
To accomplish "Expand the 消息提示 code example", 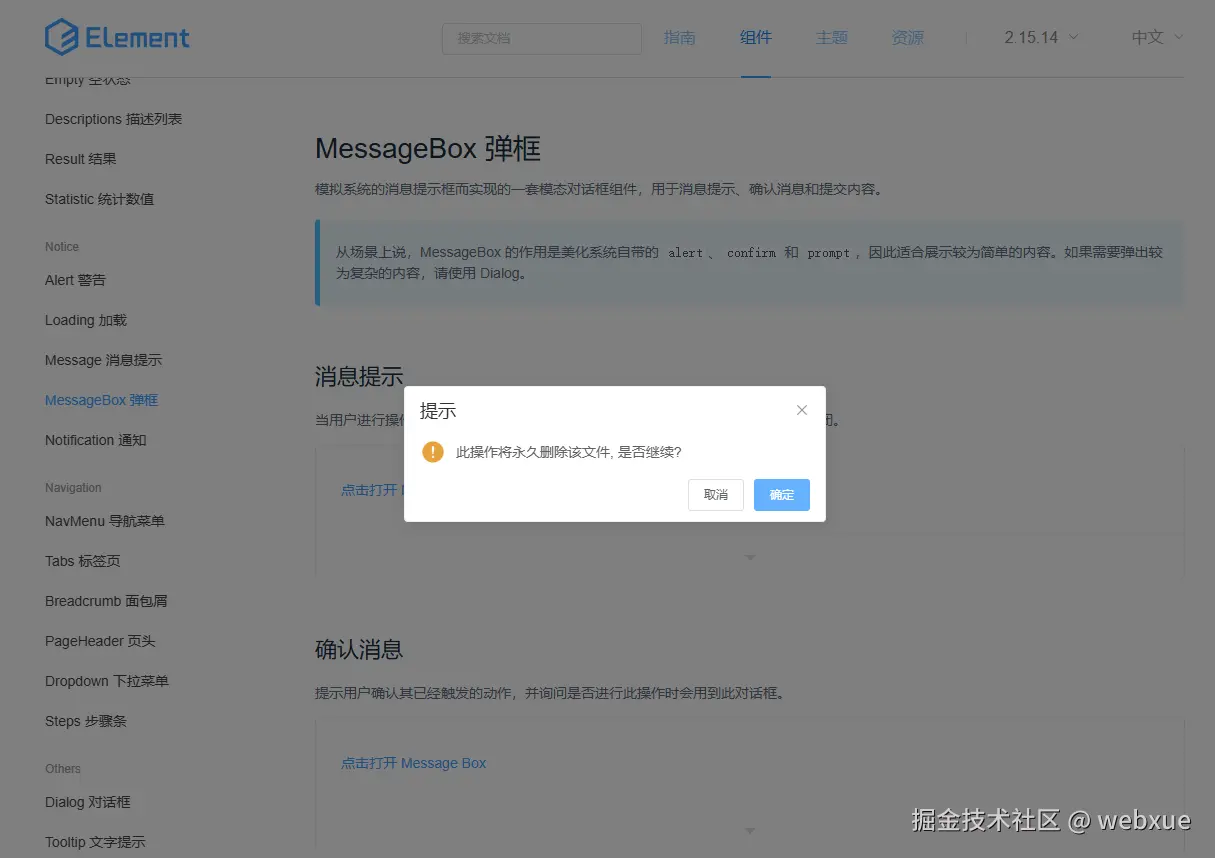I will click(x=749, y=557).
